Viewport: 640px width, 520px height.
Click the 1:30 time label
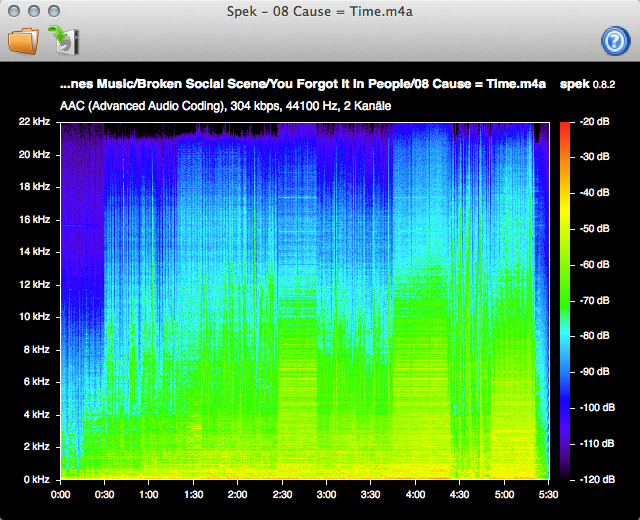[193, 495]
